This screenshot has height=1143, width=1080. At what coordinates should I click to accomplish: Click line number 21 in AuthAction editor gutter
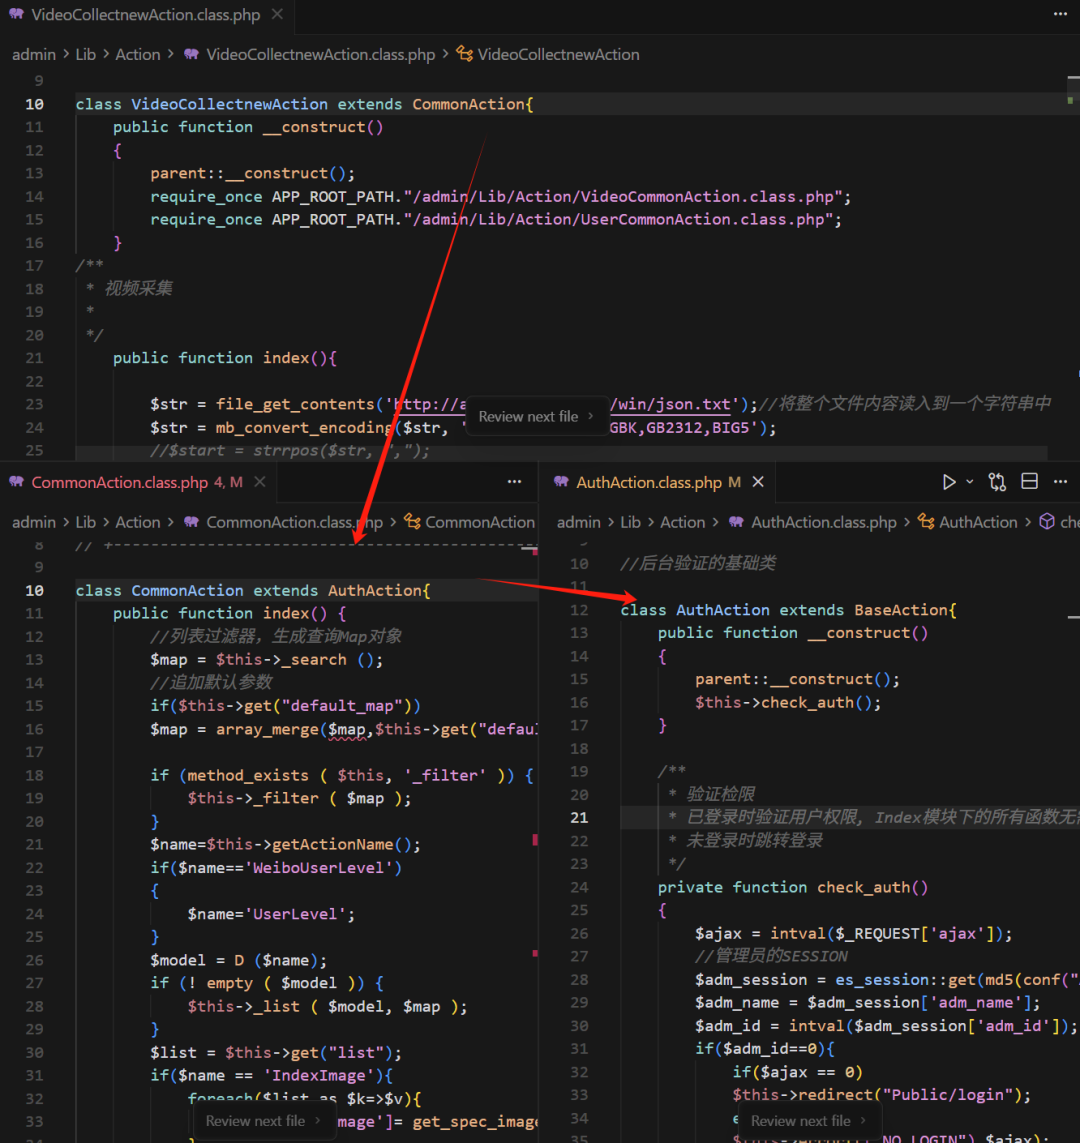pyautogui.click(x=579, y=817)
